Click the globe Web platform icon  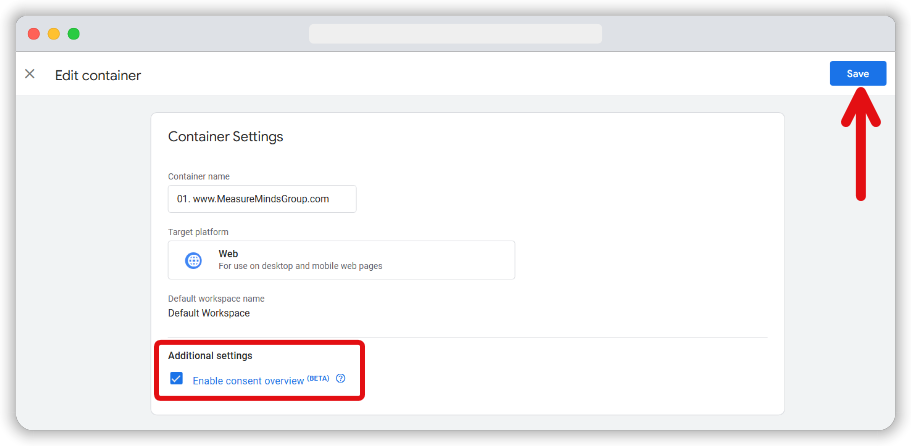pos(193,261)
